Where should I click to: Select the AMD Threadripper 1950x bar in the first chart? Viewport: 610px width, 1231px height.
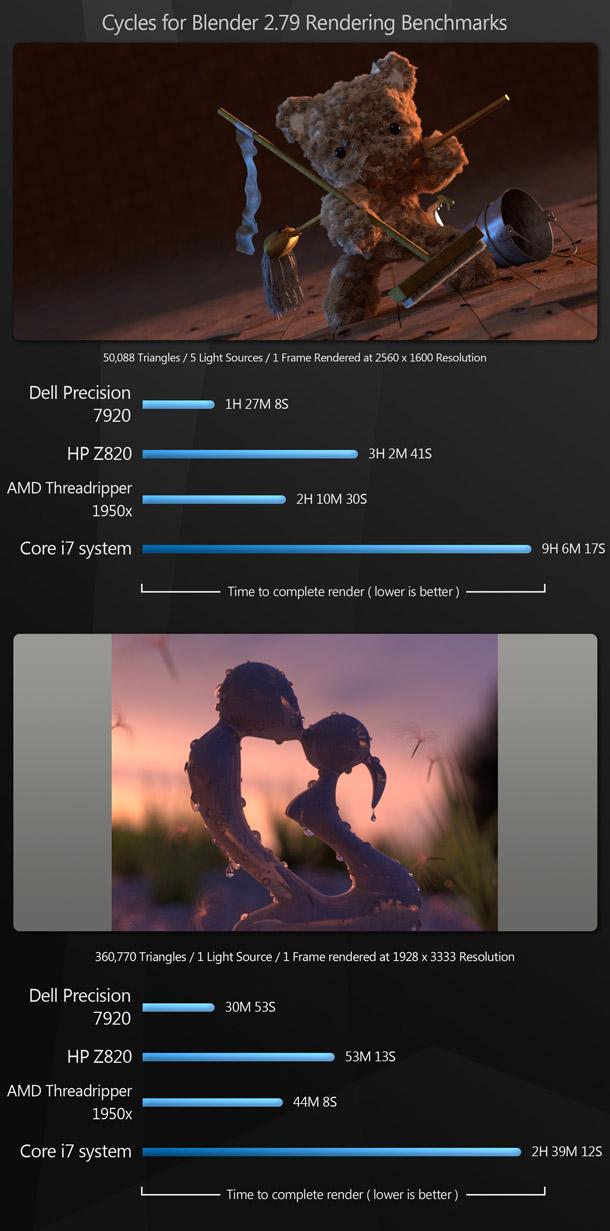click(214, 499)
